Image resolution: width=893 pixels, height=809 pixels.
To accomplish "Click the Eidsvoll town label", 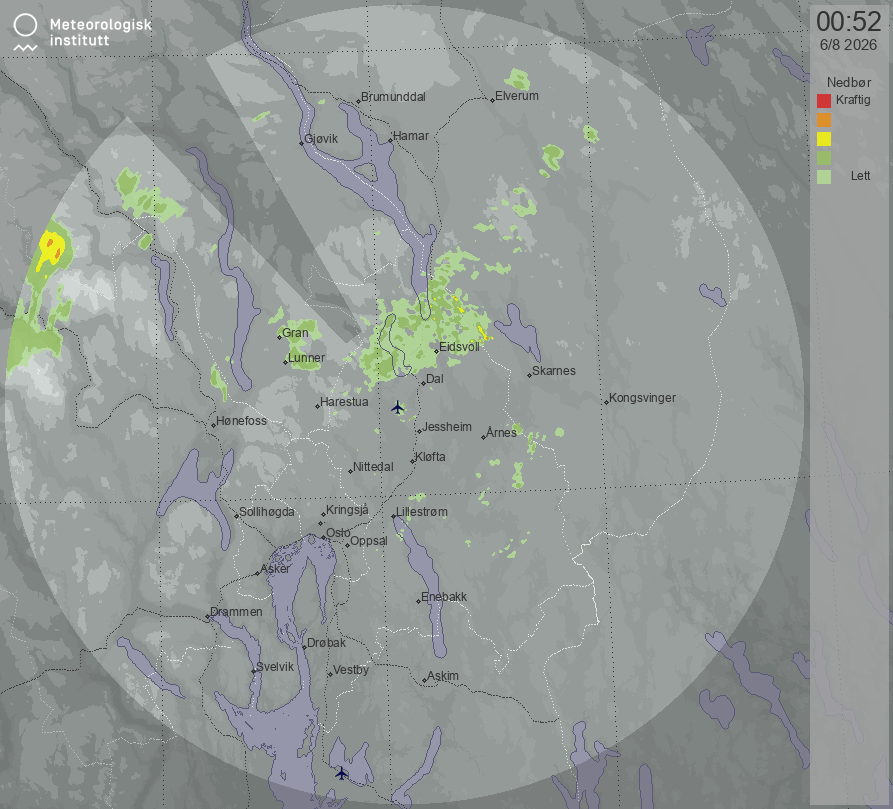I will point(459,347).
